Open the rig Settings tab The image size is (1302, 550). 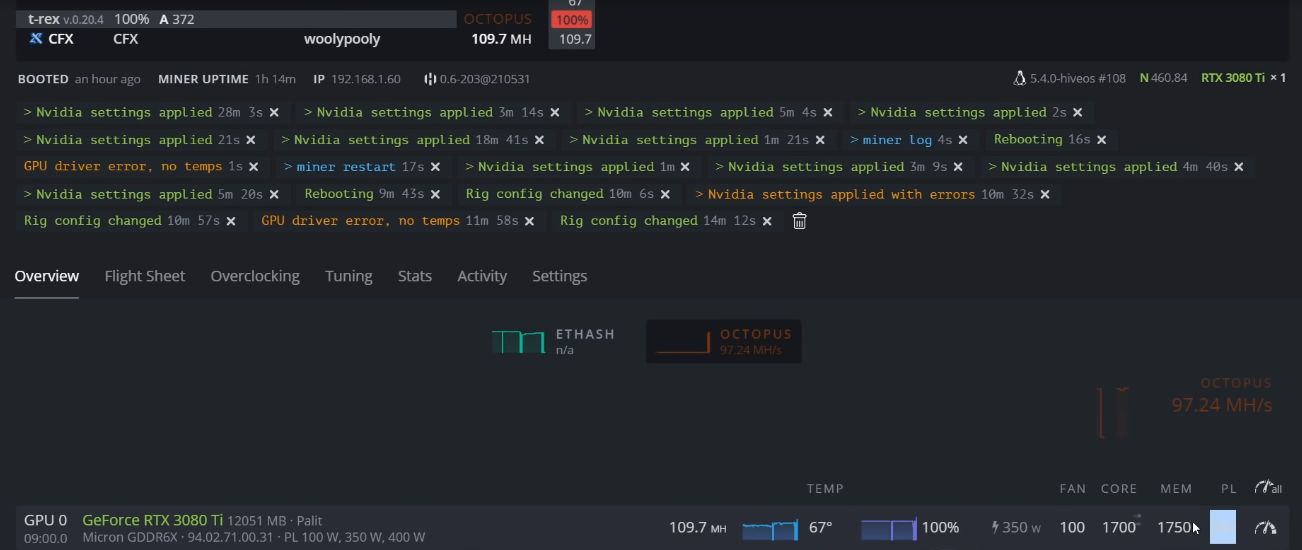[x=560, y=276]
